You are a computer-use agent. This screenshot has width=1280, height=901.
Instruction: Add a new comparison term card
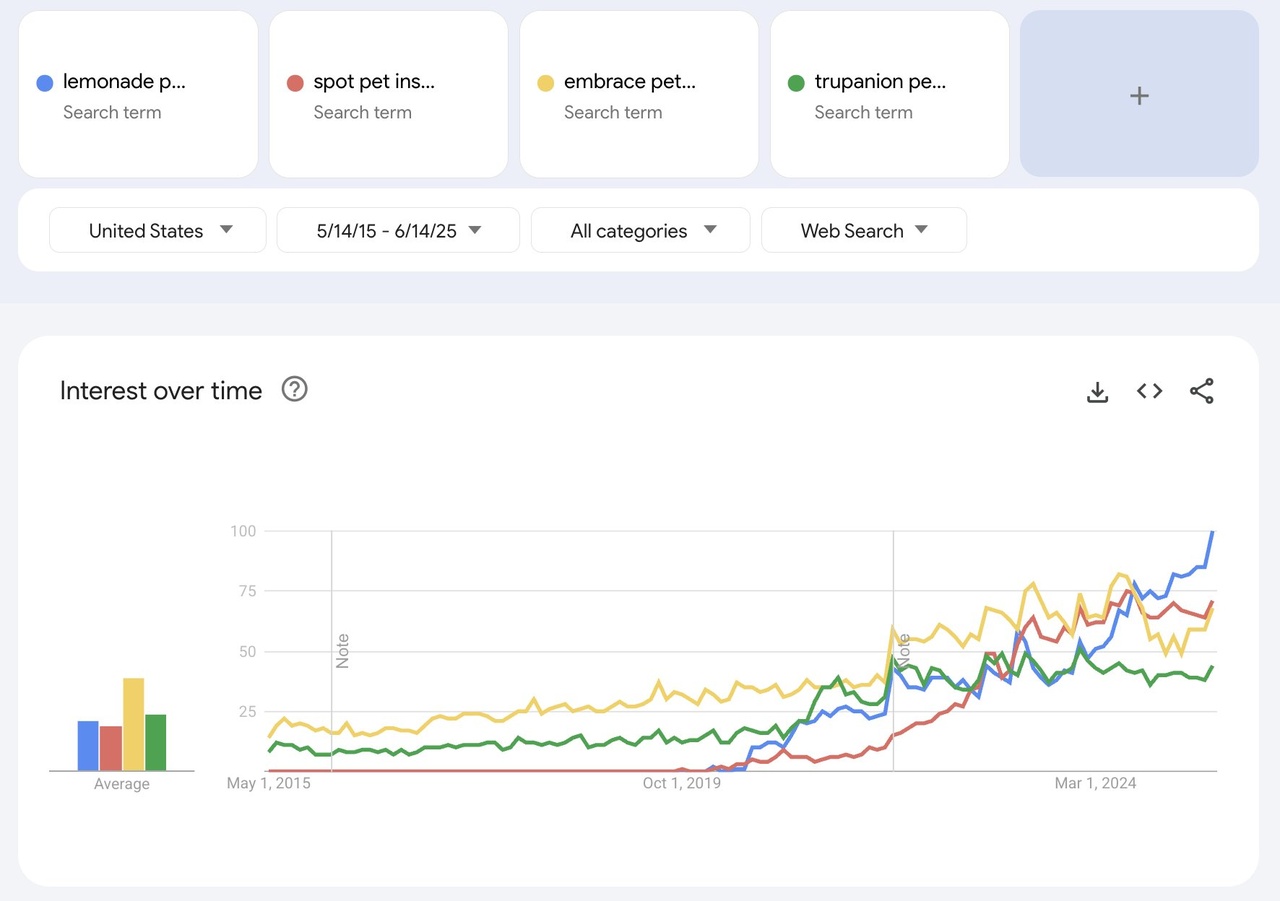pyautogui.click(x=1139, y=94)
